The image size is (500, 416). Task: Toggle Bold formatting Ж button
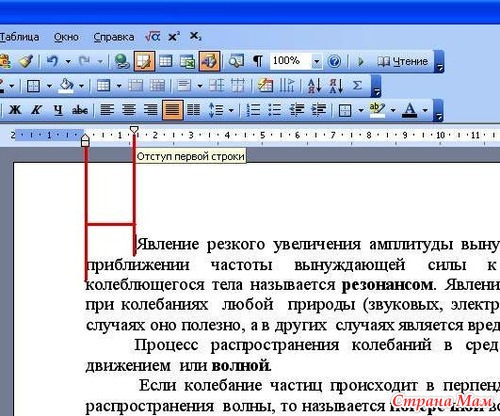point(15,110)
